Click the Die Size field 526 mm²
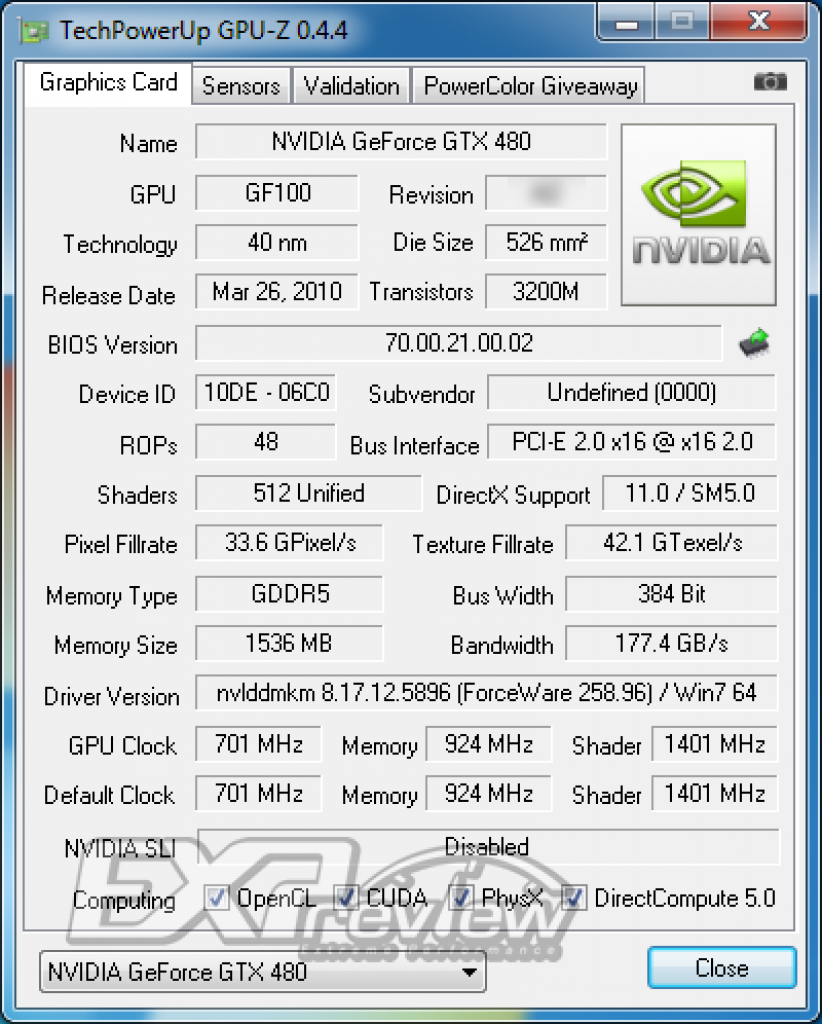822x1024 pixels. point(546,243)
